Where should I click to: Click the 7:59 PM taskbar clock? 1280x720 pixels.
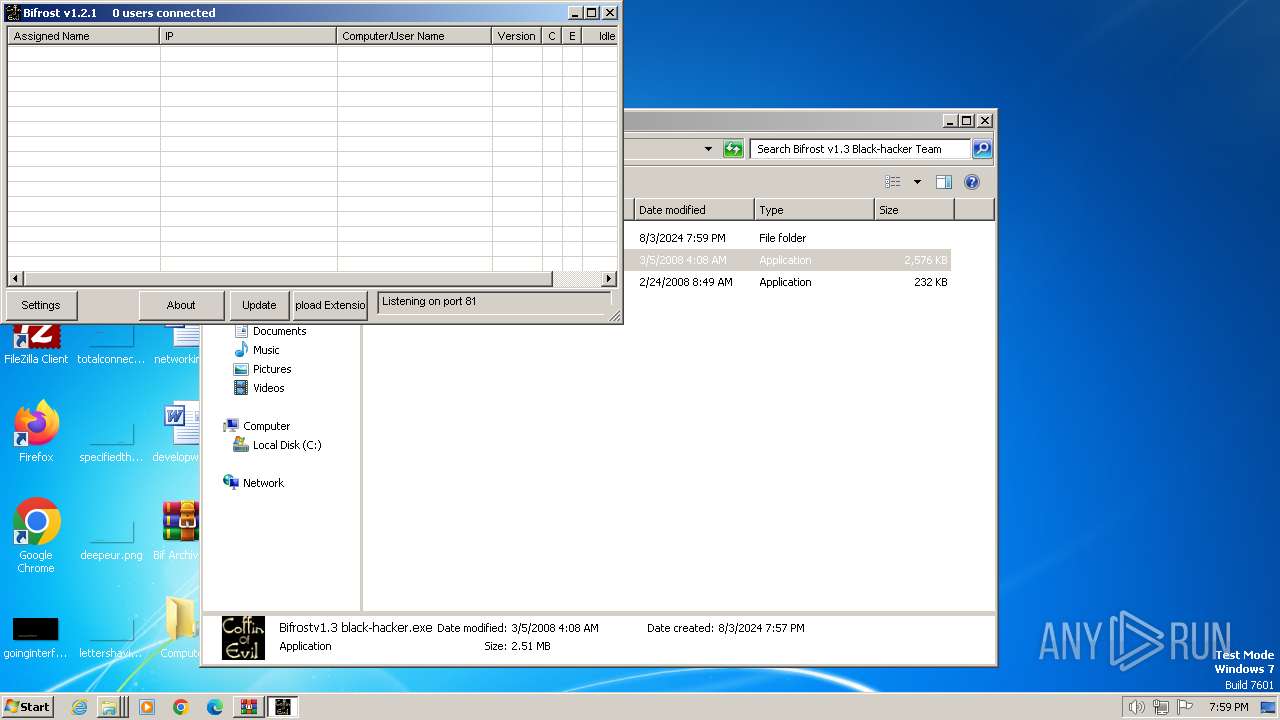click(1228, 707)
